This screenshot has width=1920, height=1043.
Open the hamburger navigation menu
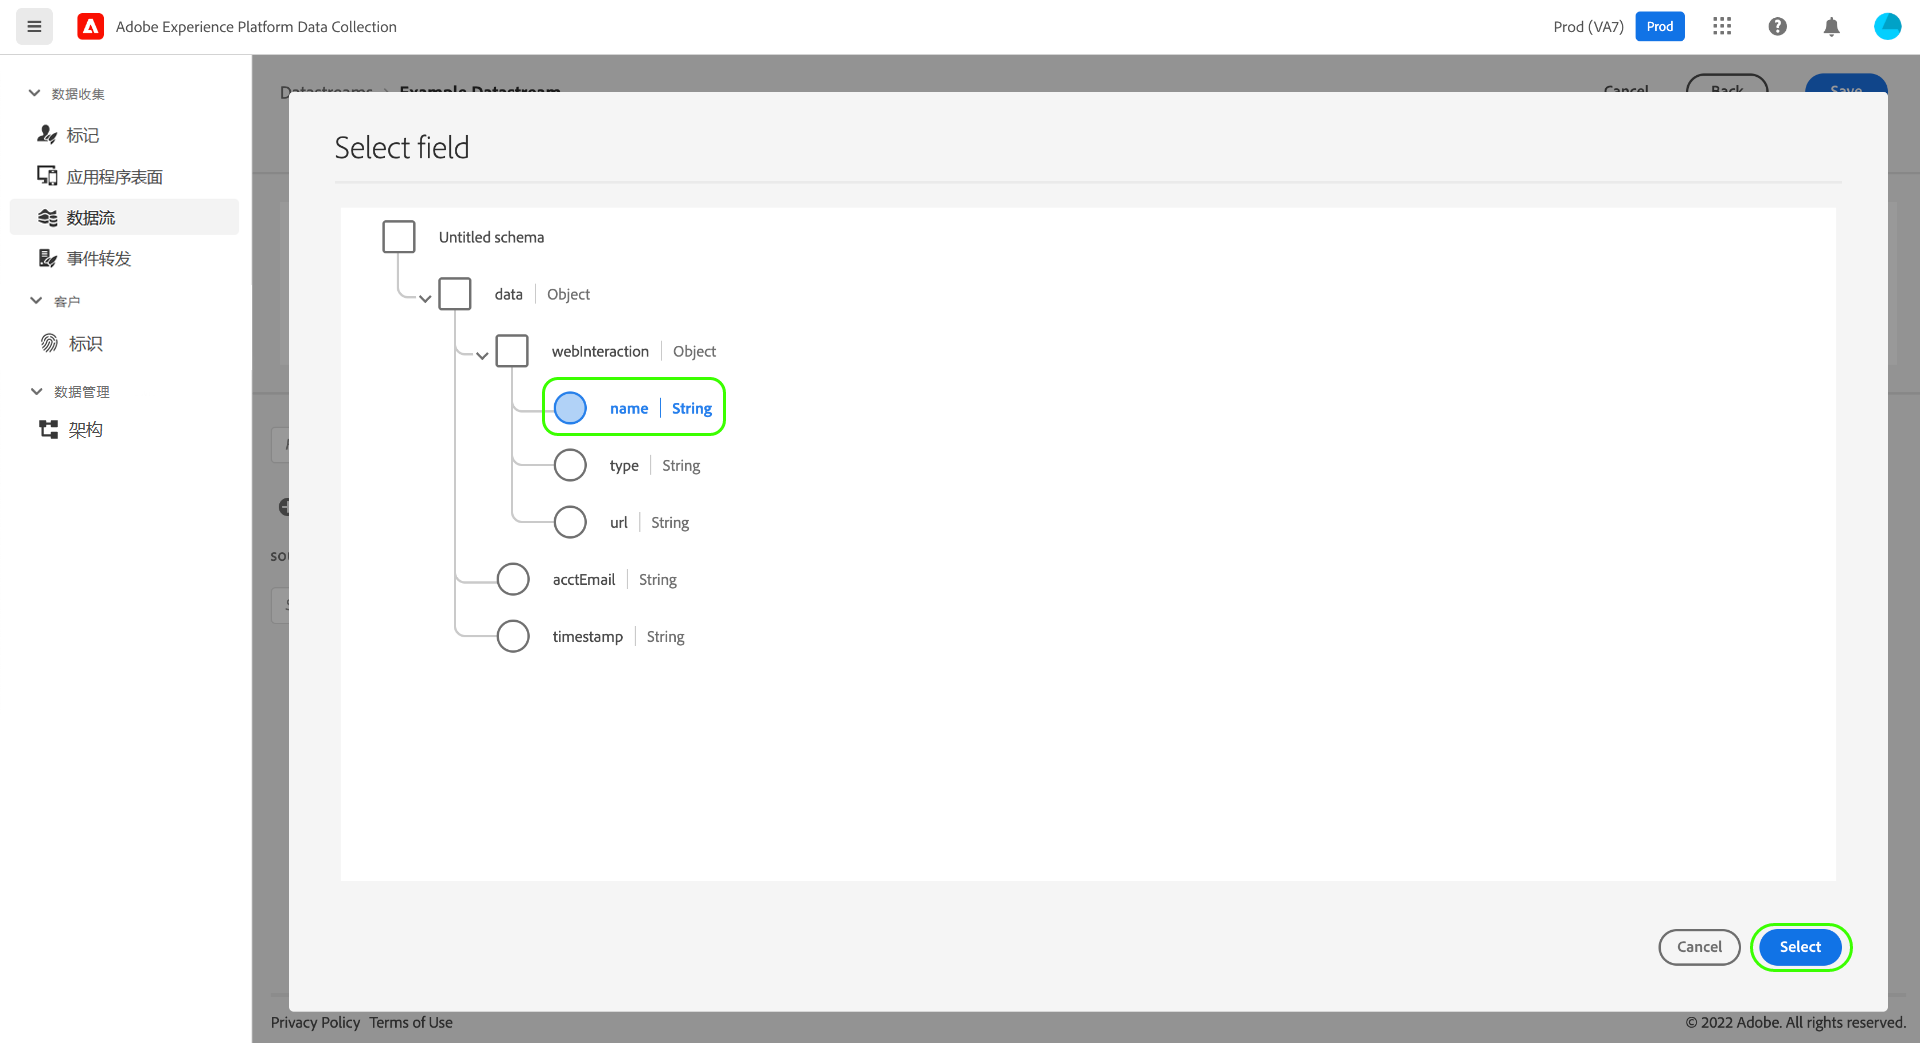tap(34, 27)
